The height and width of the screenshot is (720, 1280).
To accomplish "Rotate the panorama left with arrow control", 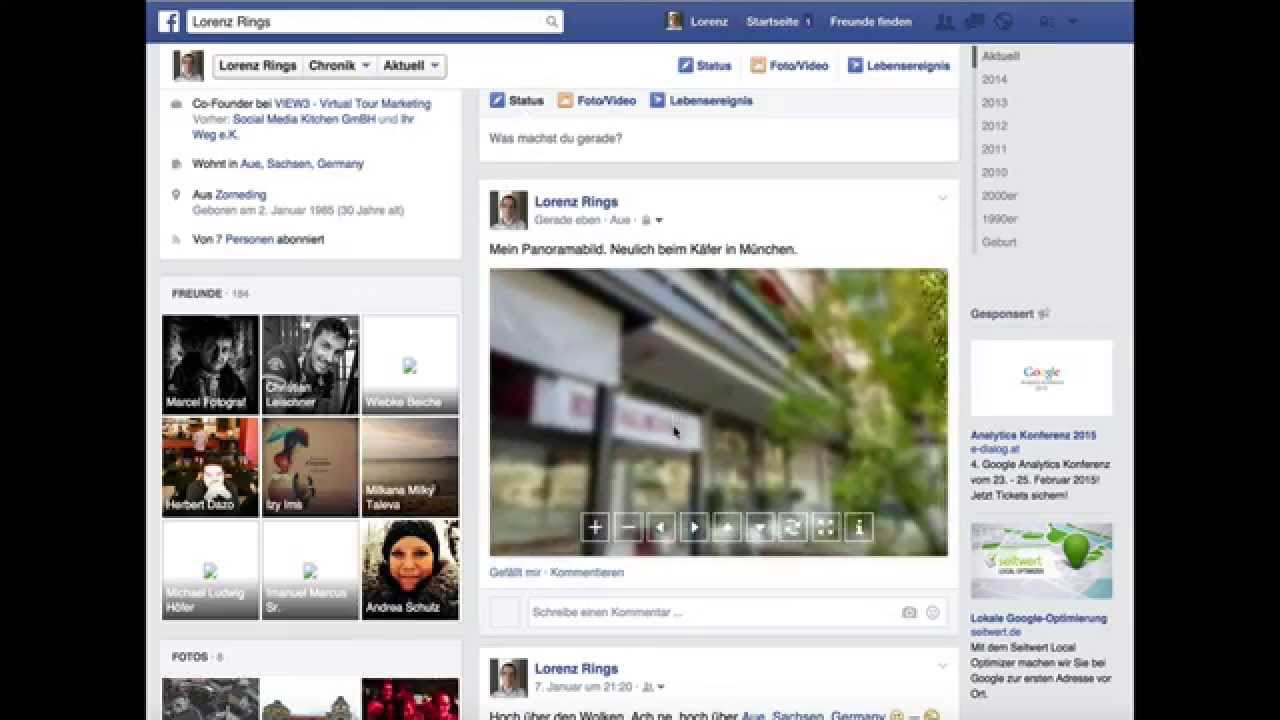I will [661, 528].
